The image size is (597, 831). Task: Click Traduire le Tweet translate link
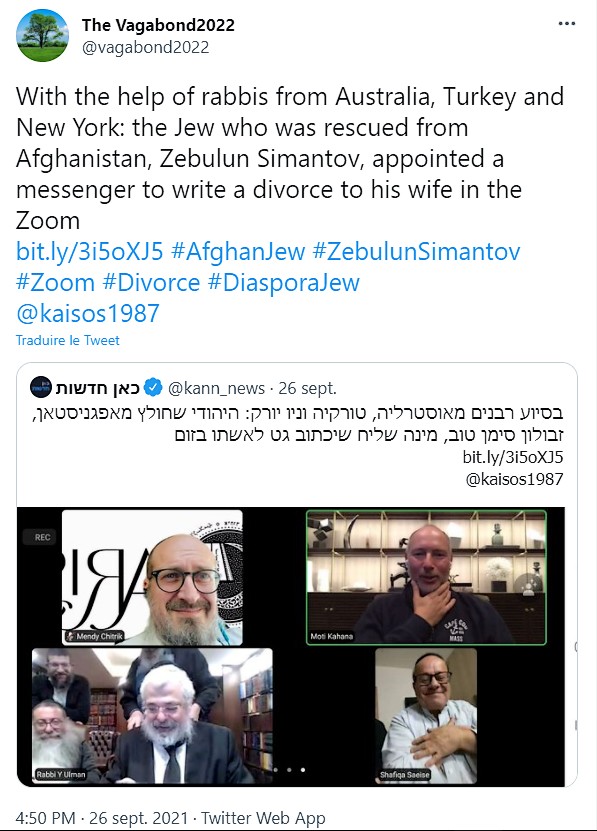pos(67,340)
